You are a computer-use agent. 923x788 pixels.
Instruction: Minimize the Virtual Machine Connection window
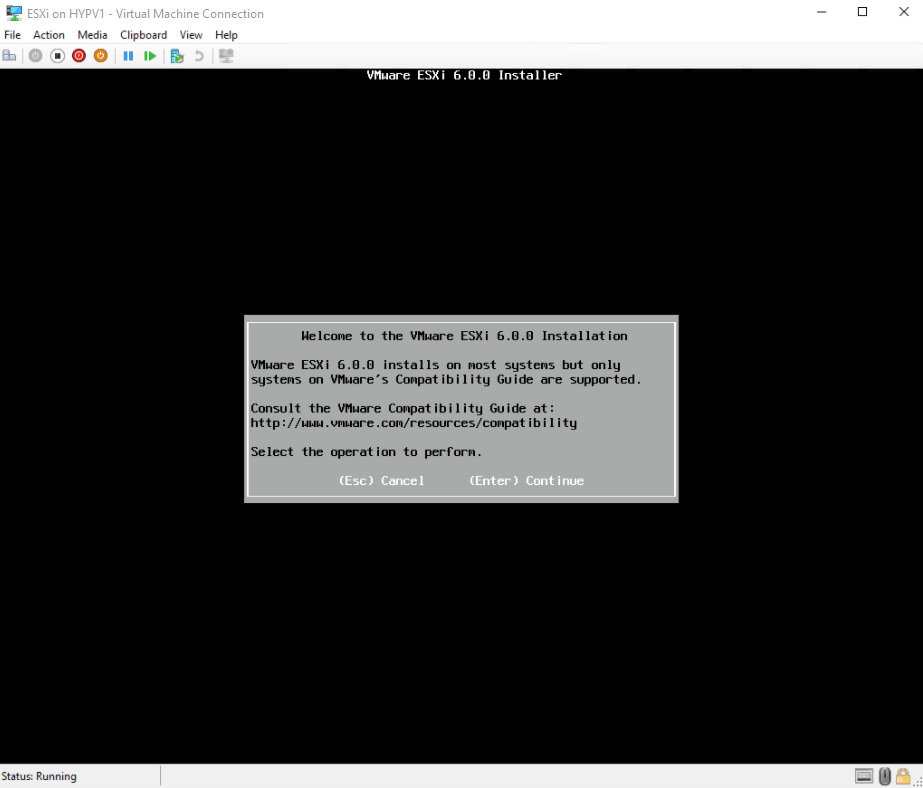[822, 12]
